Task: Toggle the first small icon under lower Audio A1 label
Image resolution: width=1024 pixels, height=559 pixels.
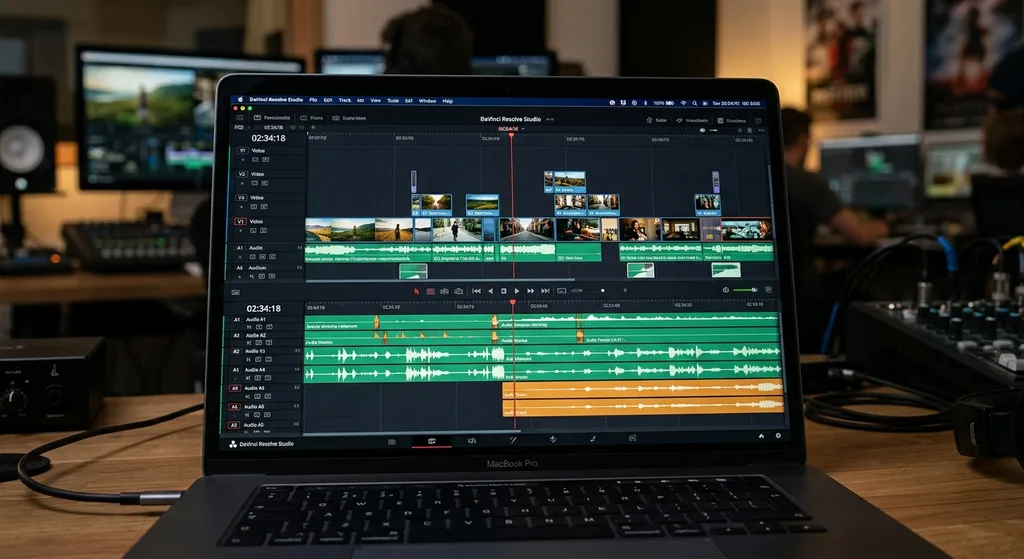Action: (249, 327)
